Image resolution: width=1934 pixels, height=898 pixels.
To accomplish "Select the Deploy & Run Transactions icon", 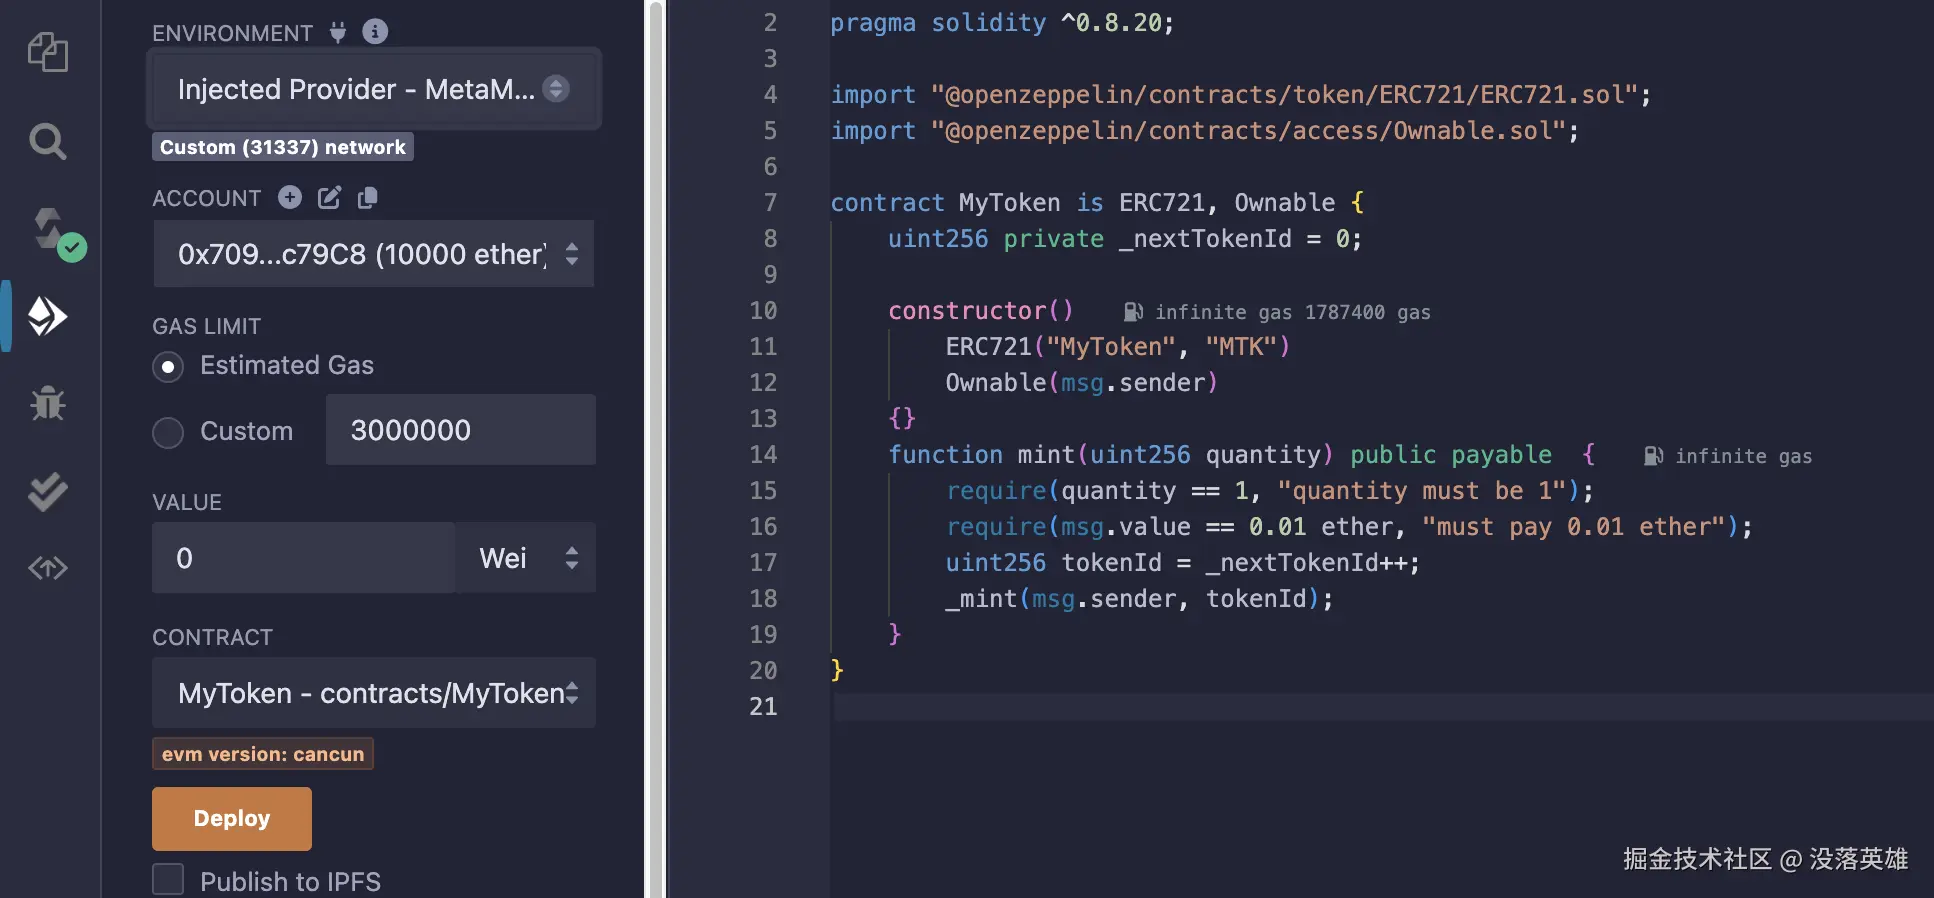I will point(48,316).
